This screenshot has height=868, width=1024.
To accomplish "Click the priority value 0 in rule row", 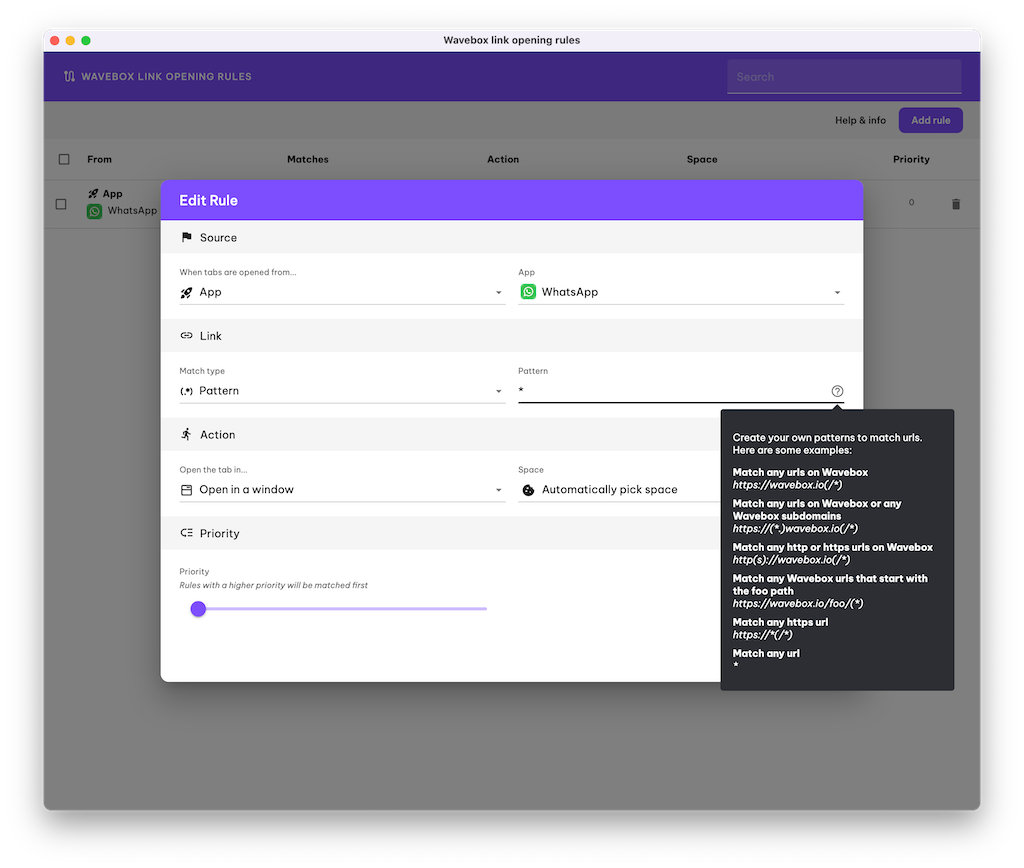I will [911, 202].
